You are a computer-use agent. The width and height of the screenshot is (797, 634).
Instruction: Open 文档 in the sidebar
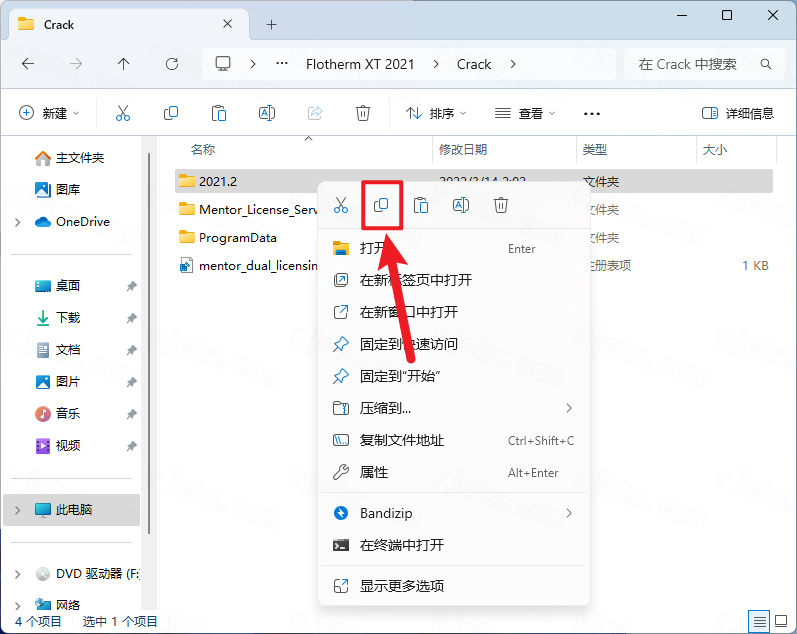coord(57,350)
